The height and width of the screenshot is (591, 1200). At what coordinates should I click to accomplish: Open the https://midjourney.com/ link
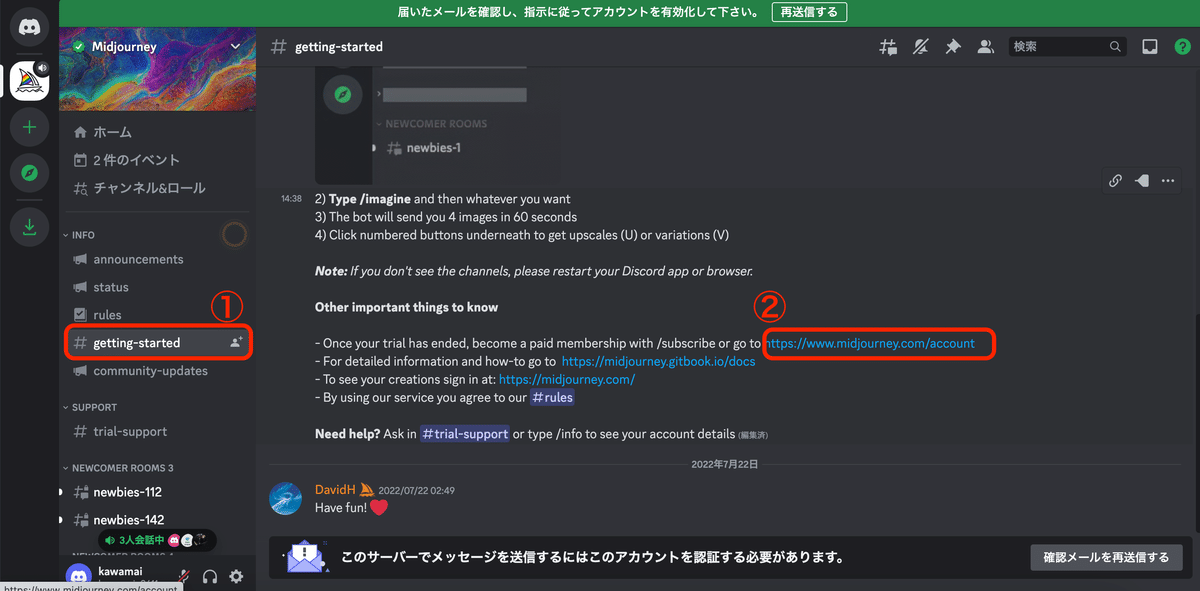click(566, 379)
